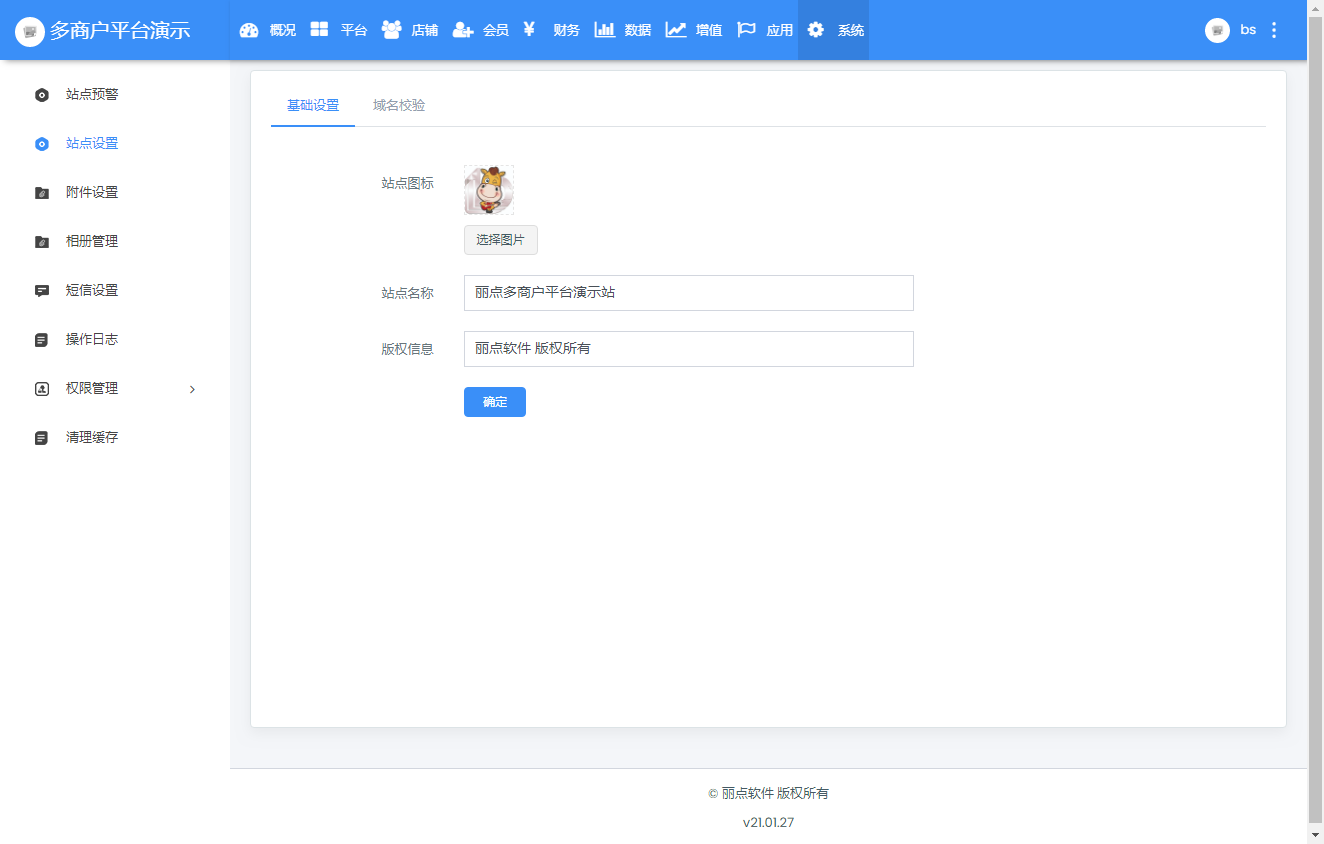Click the 附件设置 folder icon

coord(42,193)
